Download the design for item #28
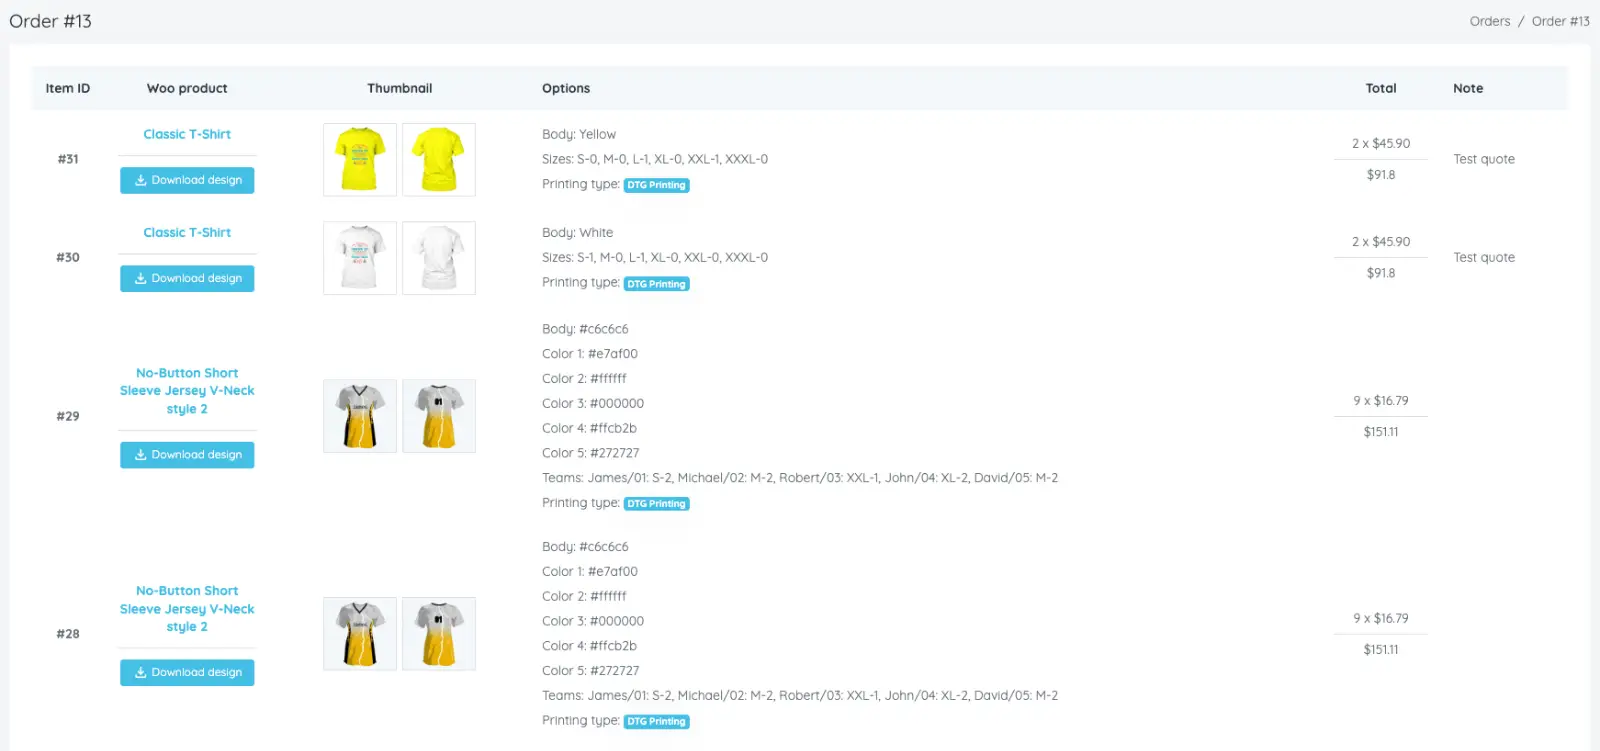Viewport: 1600px width, 751px height. (x=187, y=672)
